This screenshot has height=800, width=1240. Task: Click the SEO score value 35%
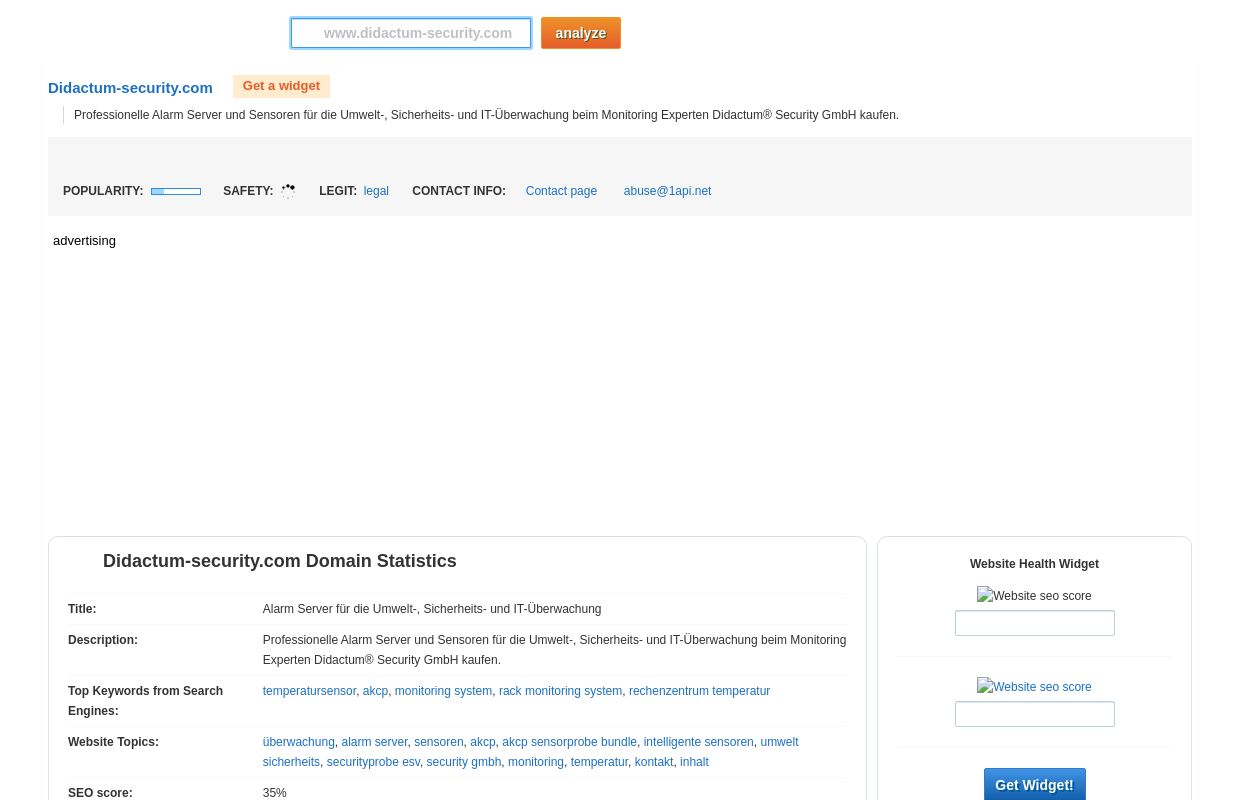[274, 793]
